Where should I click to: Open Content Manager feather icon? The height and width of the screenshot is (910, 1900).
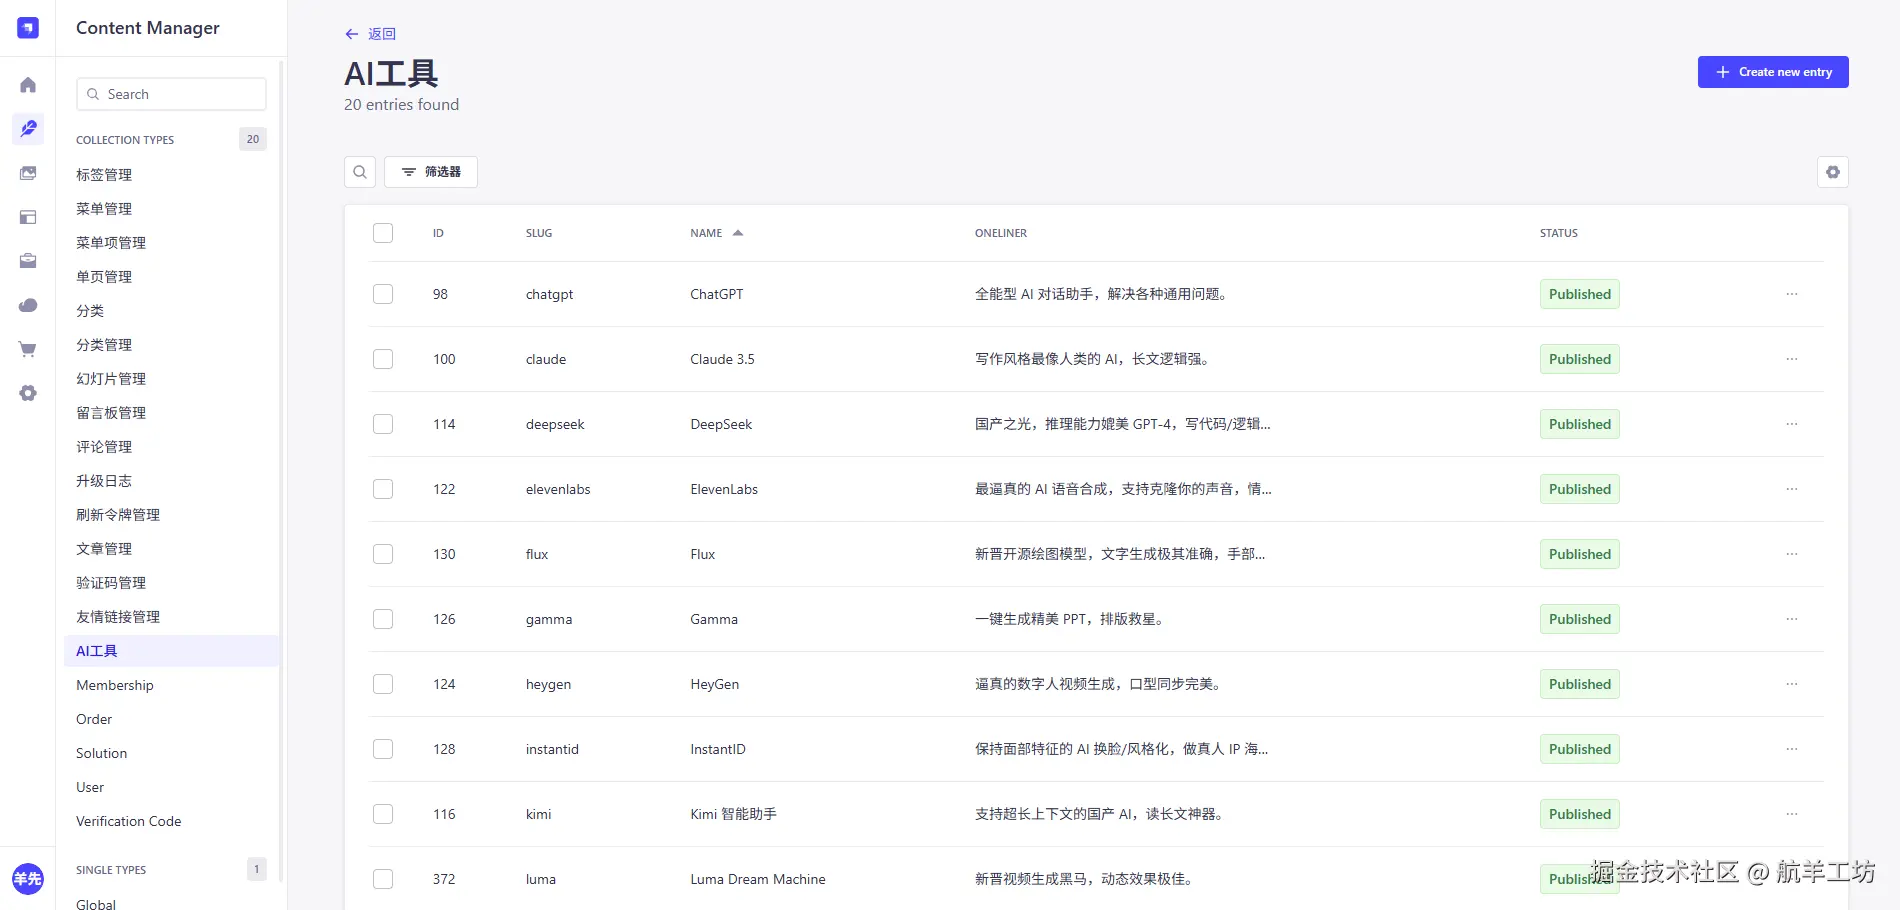tap(28, 129)
